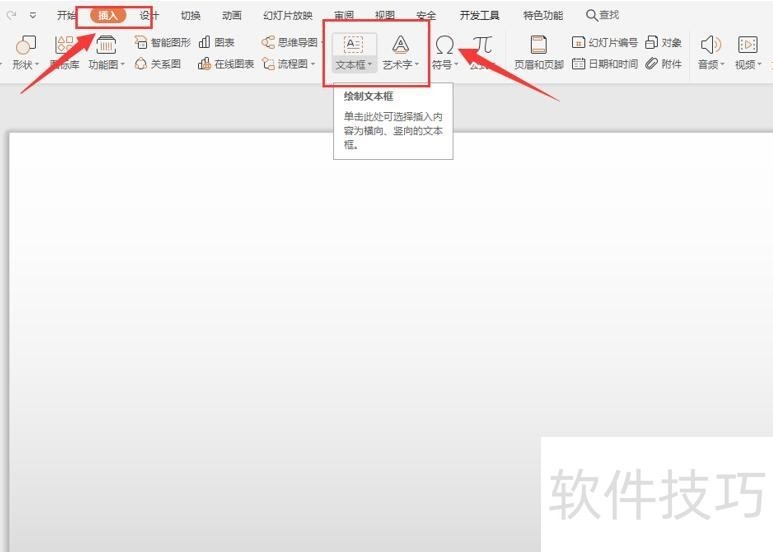The width and height of the screenshot is (773, 552).
Task: Open the quick access toolbar customize dropdown
Action: pyautogui.click(x=33, y=15)
